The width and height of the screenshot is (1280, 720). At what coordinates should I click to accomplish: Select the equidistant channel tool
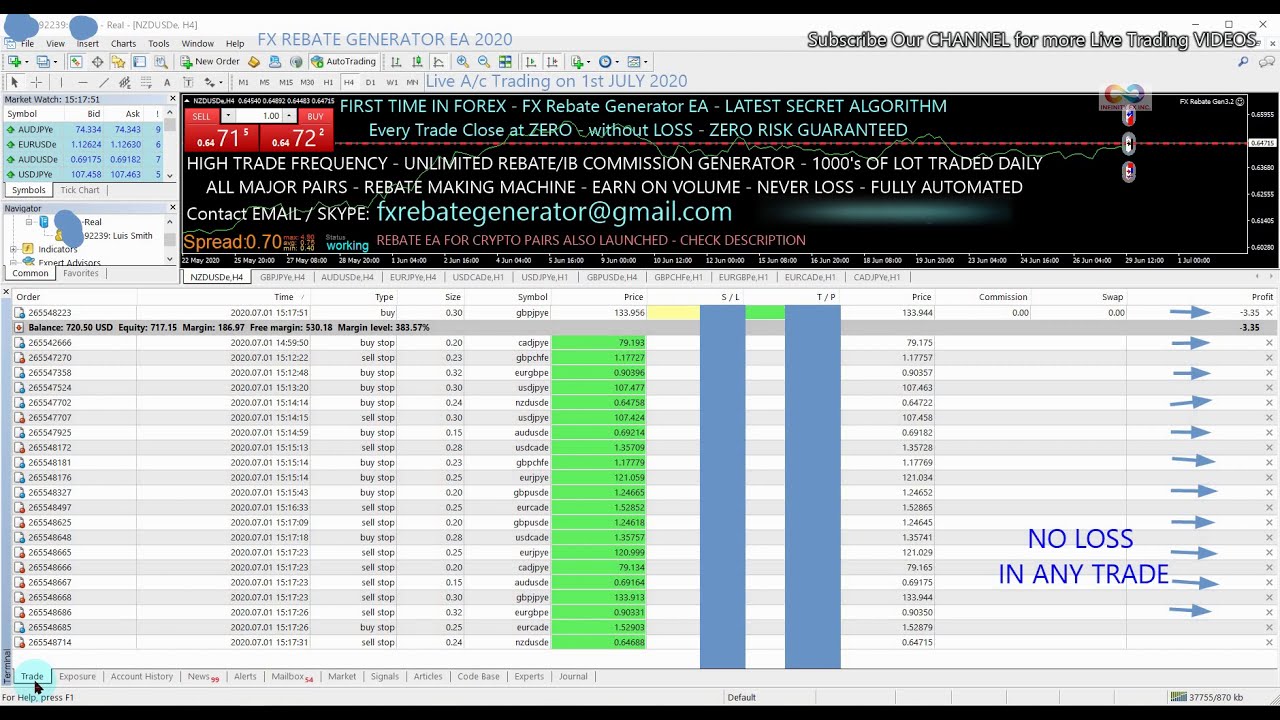pyautogui.click(x=124, y=82)
